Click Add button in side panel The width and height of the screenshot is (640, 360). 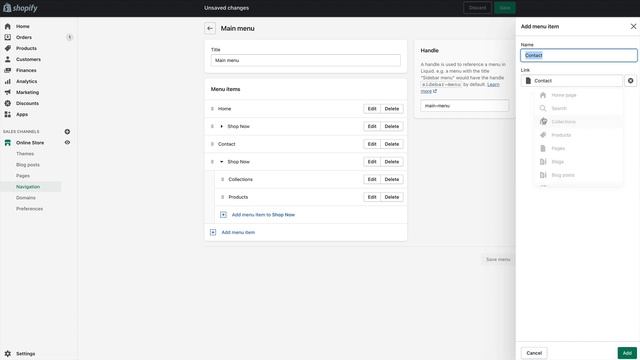(x=627, y=353)
